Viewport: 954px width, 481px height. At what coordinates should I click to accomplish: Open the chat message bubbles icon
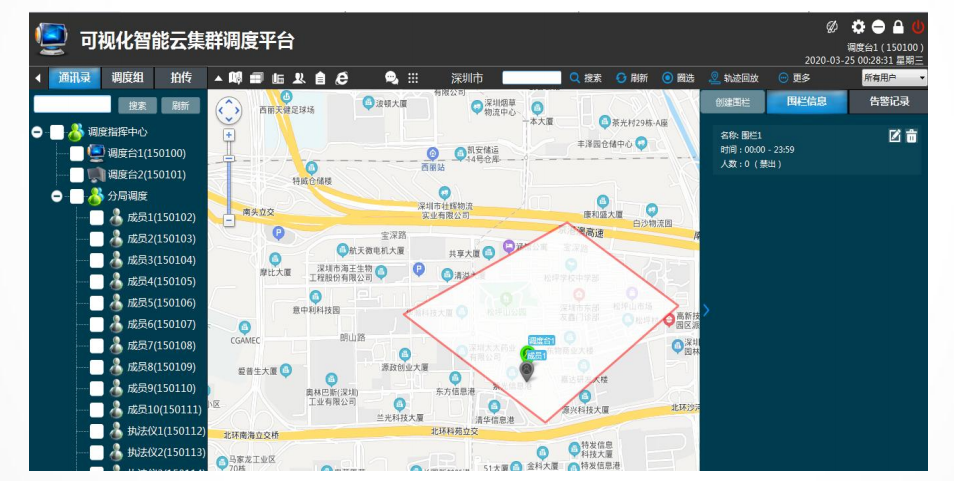pyautogui.click(x=392, y=78)
